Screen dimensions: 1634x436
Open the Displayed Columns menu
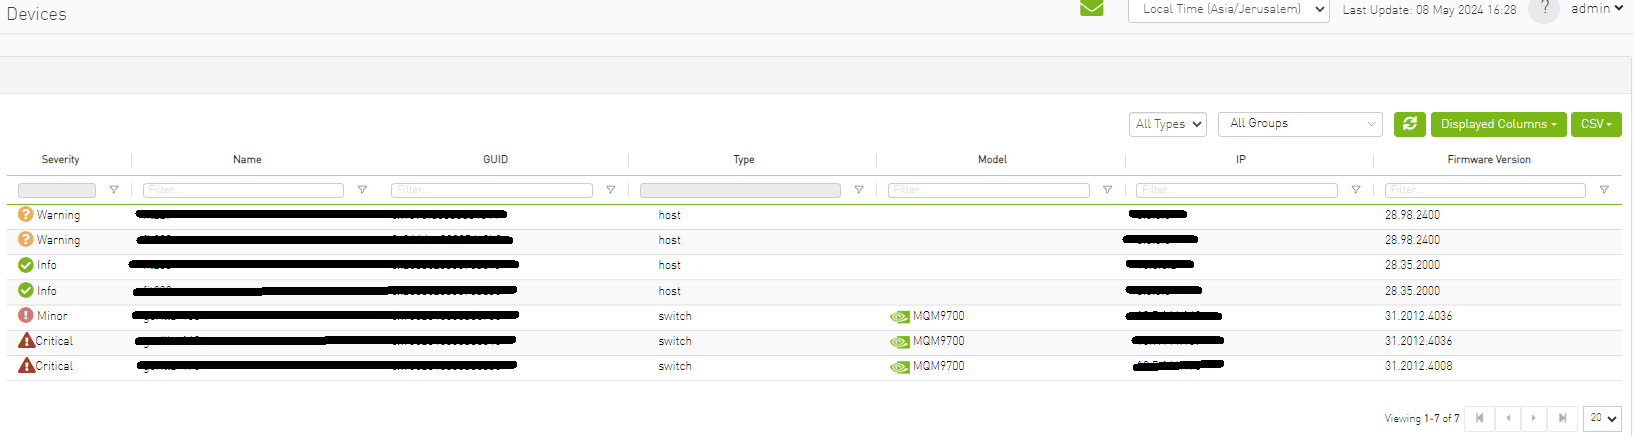tap(1499, 124)
